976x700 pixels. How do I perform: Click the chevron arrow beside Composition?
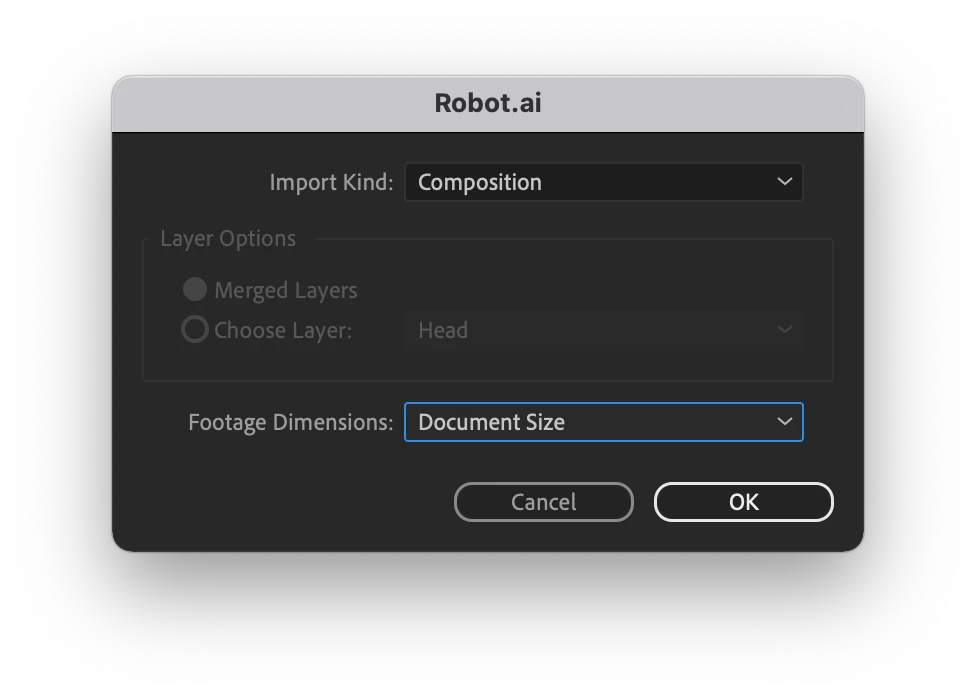pyautogui.click(x=784, y=182)
